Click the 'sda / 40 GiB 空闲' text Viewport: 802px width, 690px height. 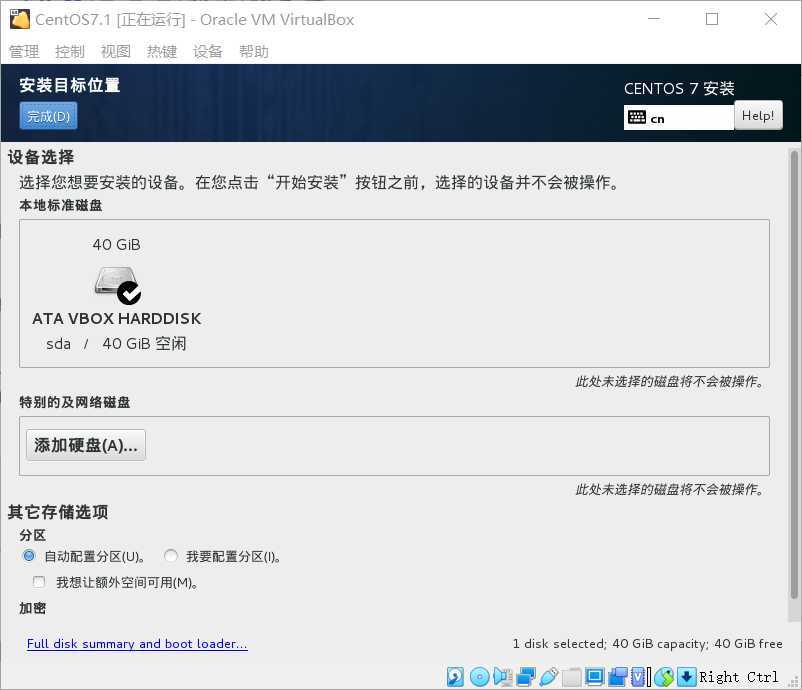point(116,344)
